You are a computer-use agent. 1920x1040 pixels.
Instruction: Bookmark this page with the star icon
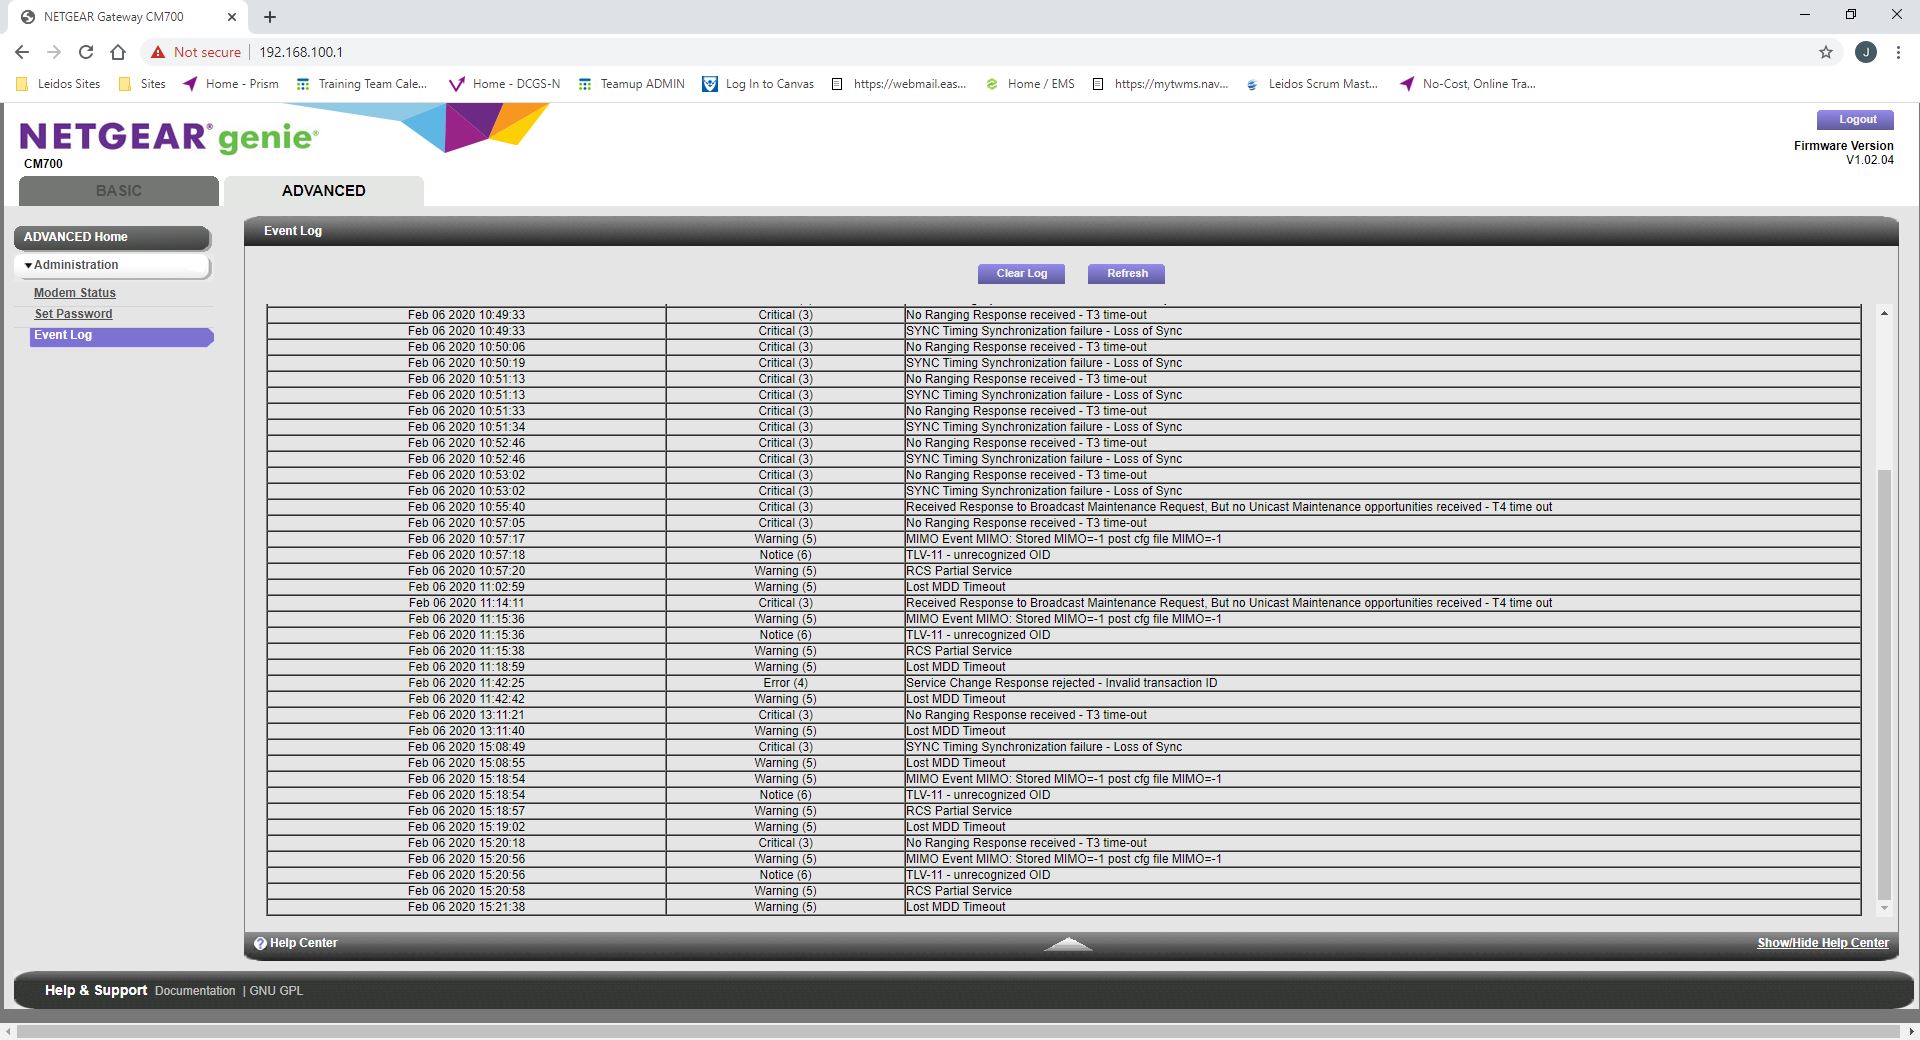click(x=1826, y=52)
